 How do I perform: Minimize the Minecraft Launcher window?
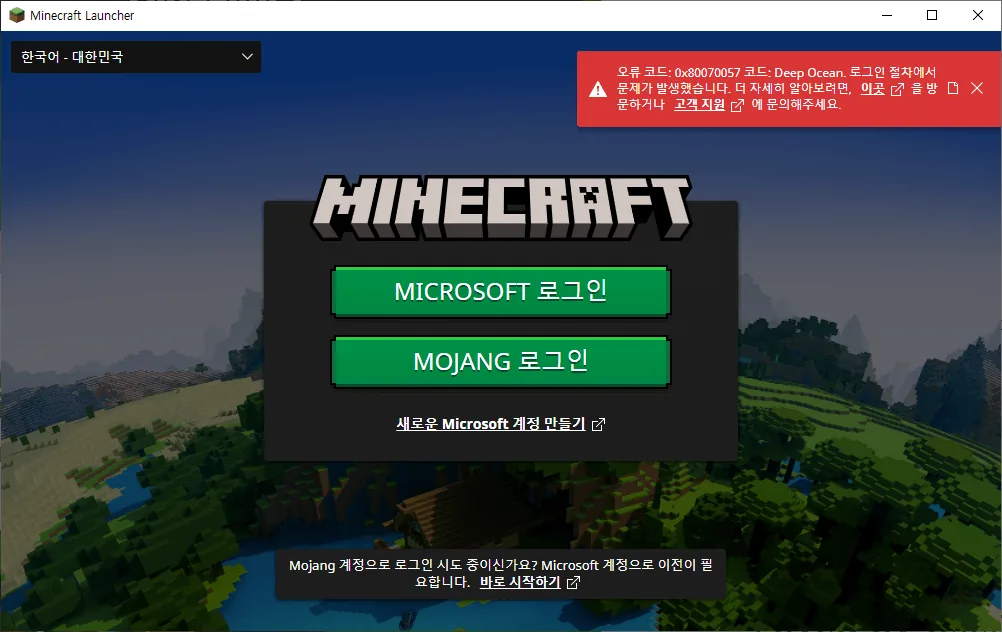coord(887,15)
